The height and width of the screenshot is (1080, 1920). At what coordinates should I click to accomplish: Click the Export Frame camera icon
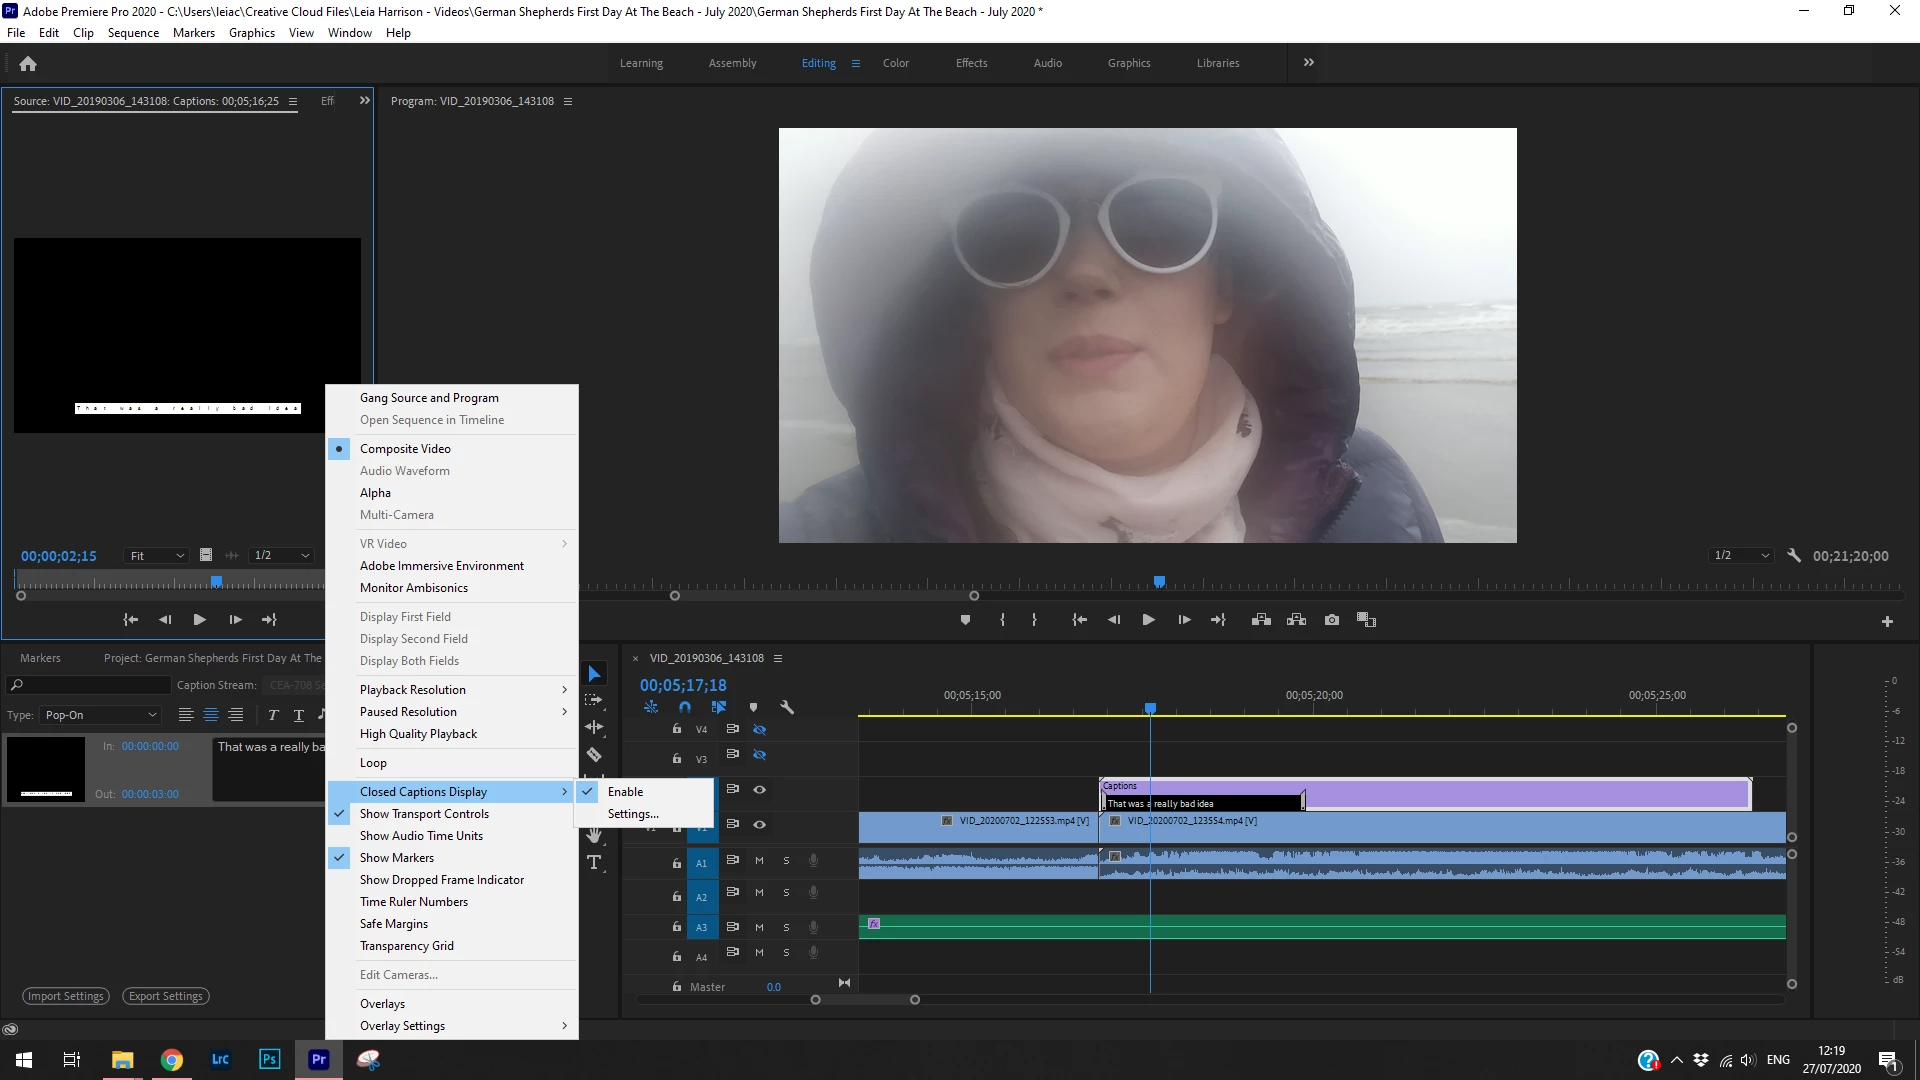point(1331,620)
